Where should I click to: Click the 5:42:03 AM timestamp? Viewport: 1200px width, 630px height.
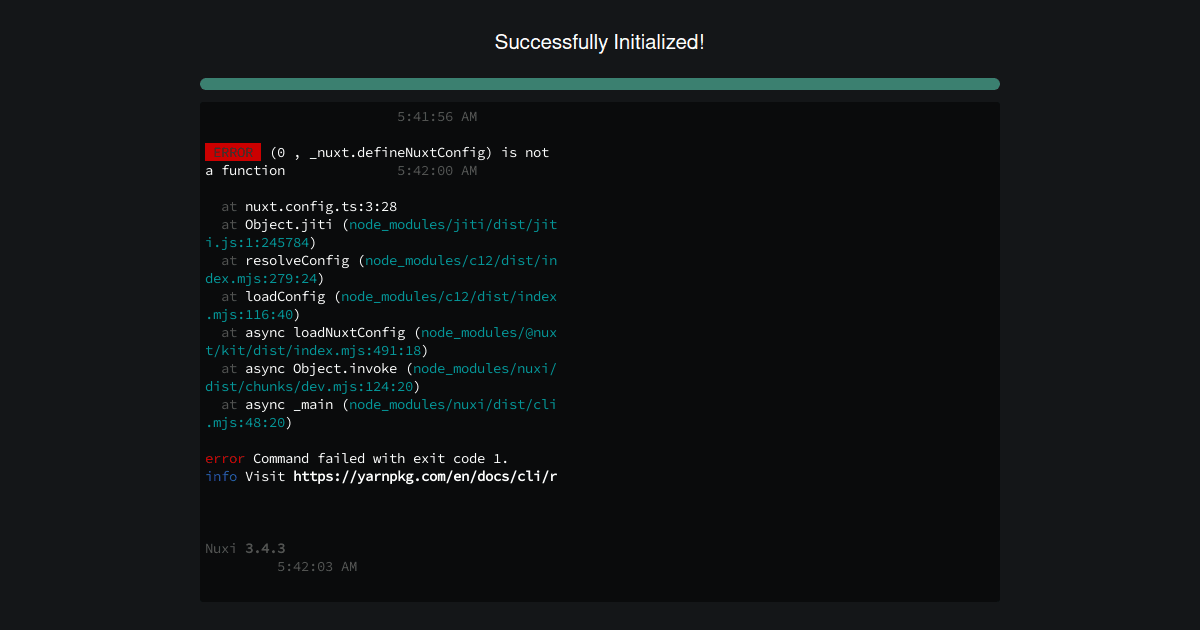(x=317, y=566)
